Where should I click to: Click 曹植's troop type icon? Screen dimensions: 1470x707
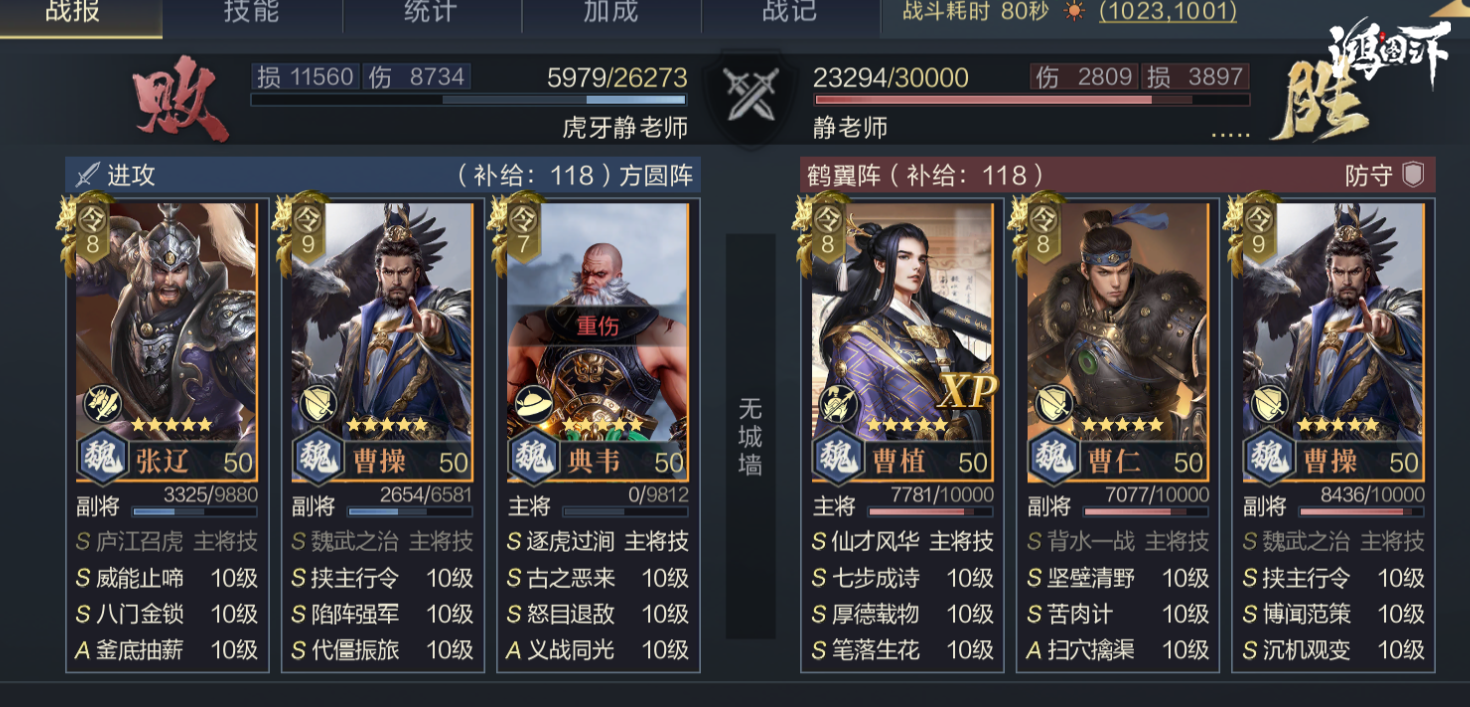point(836,405)
